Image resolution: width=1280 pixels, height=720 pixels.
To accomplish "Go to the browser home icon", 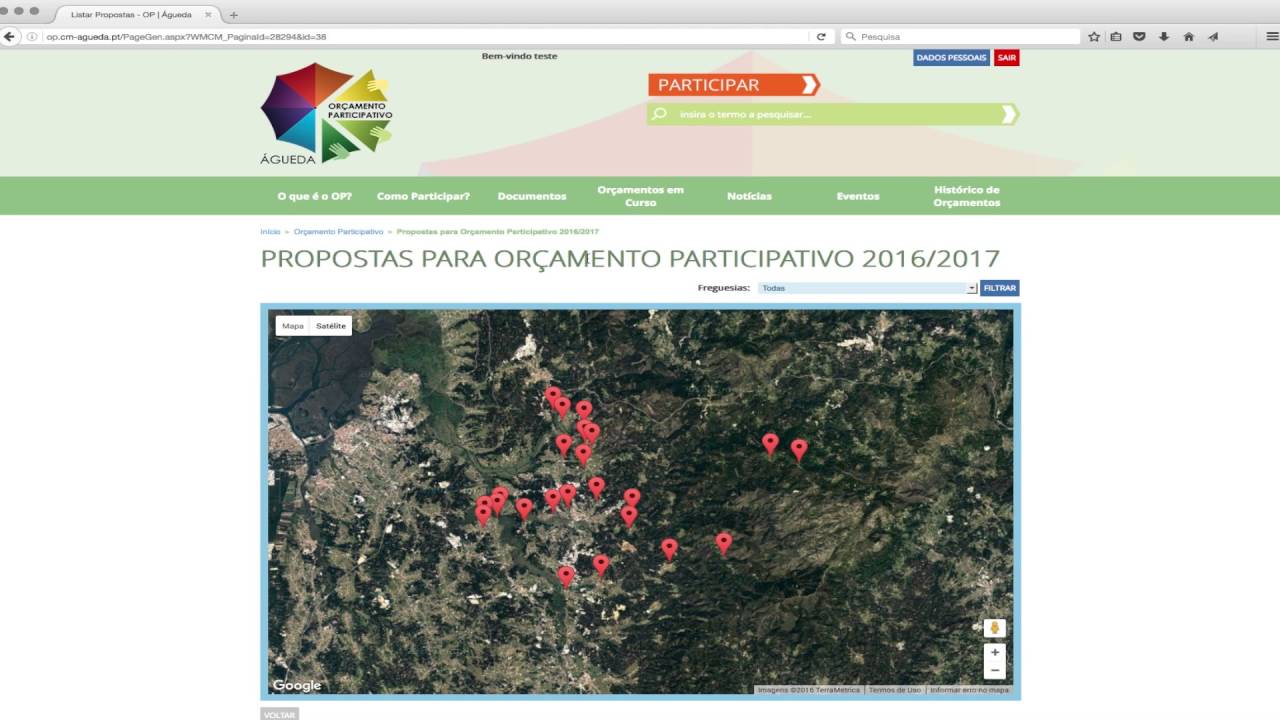I will click(x=1189, y=36).
